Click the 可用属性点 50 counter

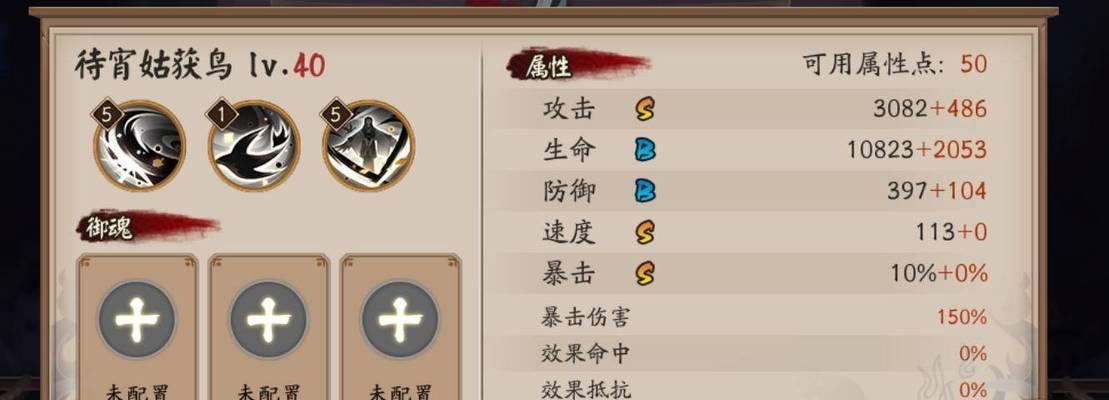click(895, 65)
